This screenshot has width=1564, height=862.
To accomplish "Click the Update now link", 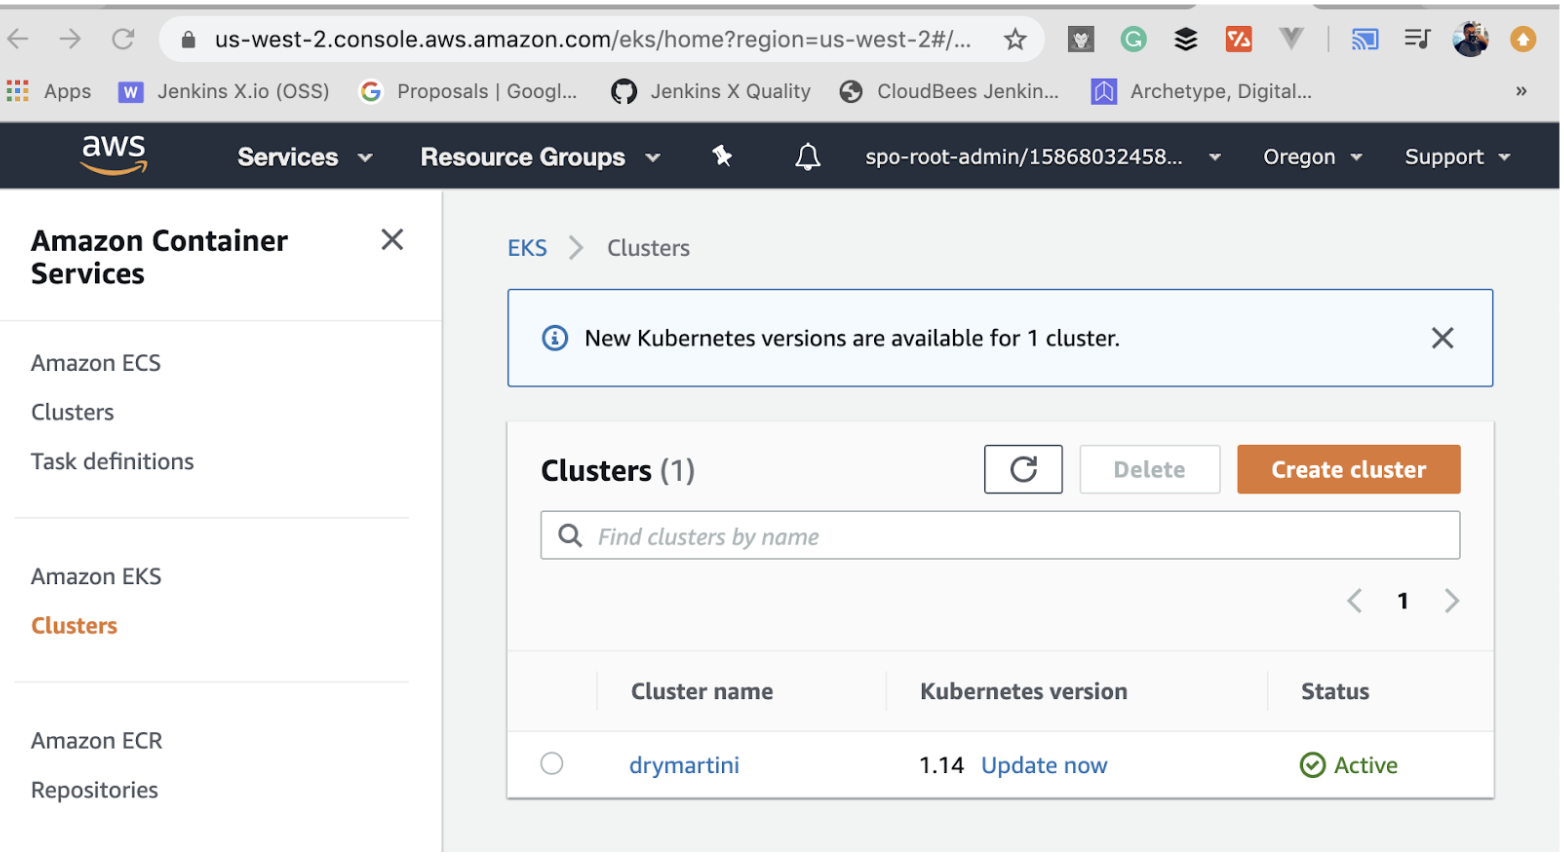I will click(x=1044, y=765).
